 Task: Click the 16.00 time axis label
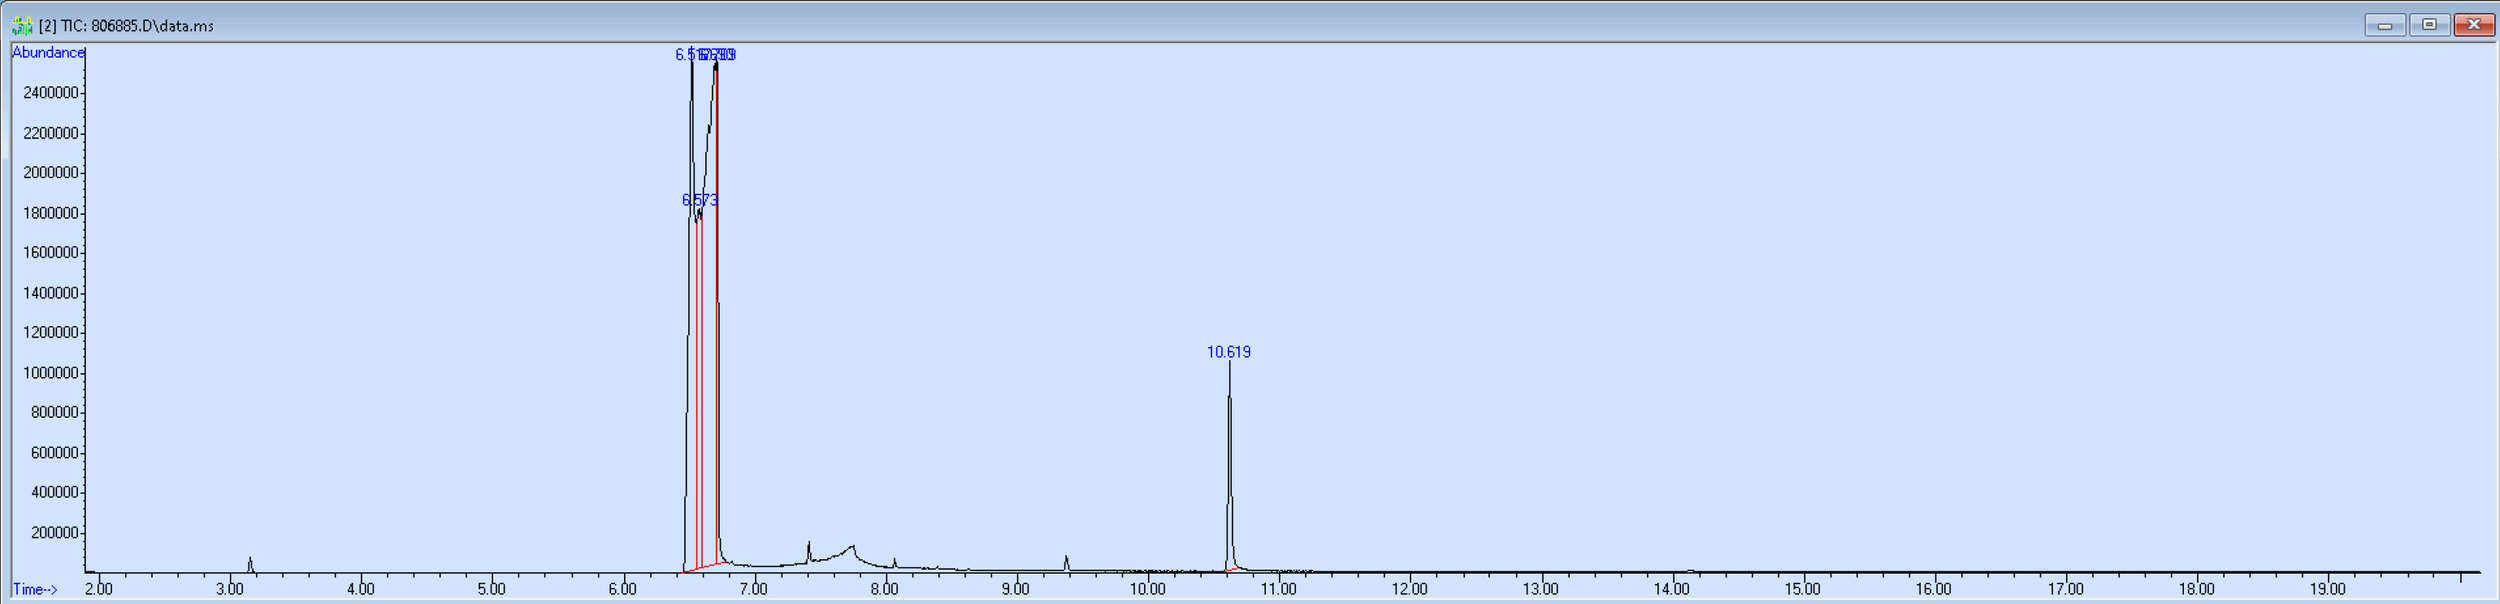point(1934,589)
